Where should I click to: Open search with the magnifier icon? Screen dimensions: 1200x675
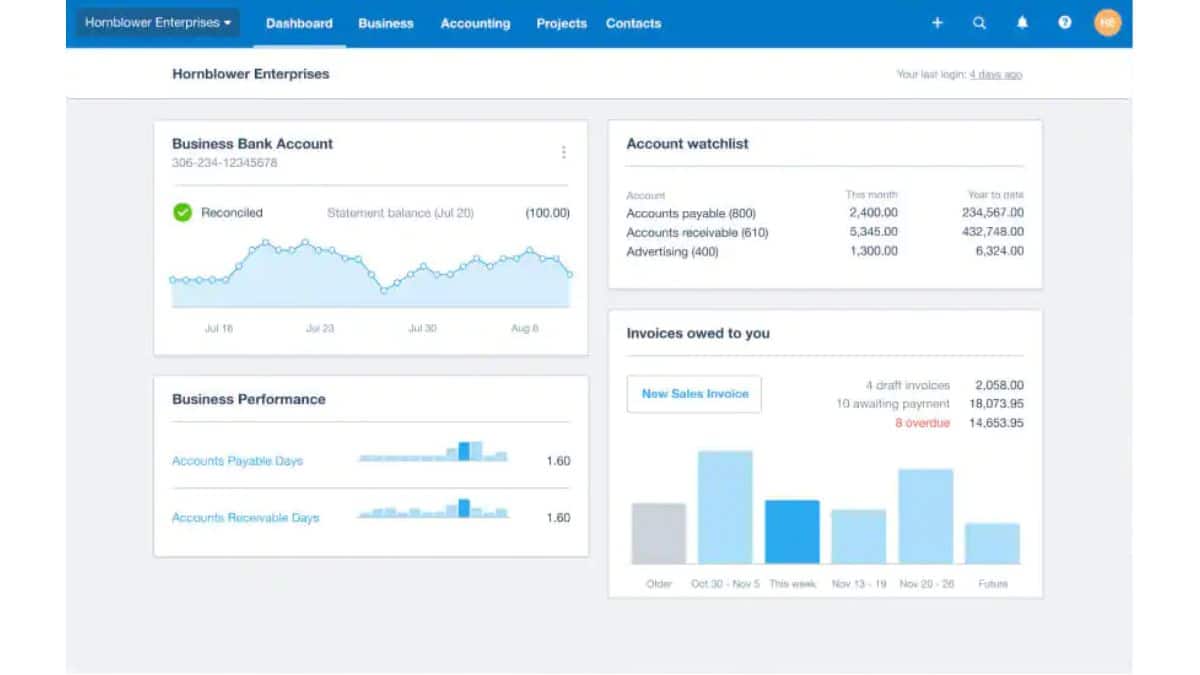click(x=980, y=23)
